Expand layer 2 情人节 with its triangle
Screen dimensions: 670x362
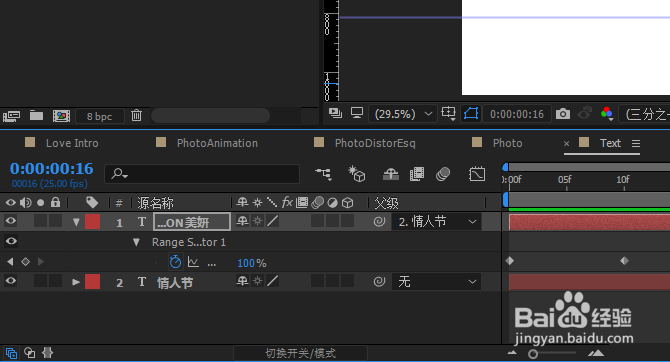(76, 282)
